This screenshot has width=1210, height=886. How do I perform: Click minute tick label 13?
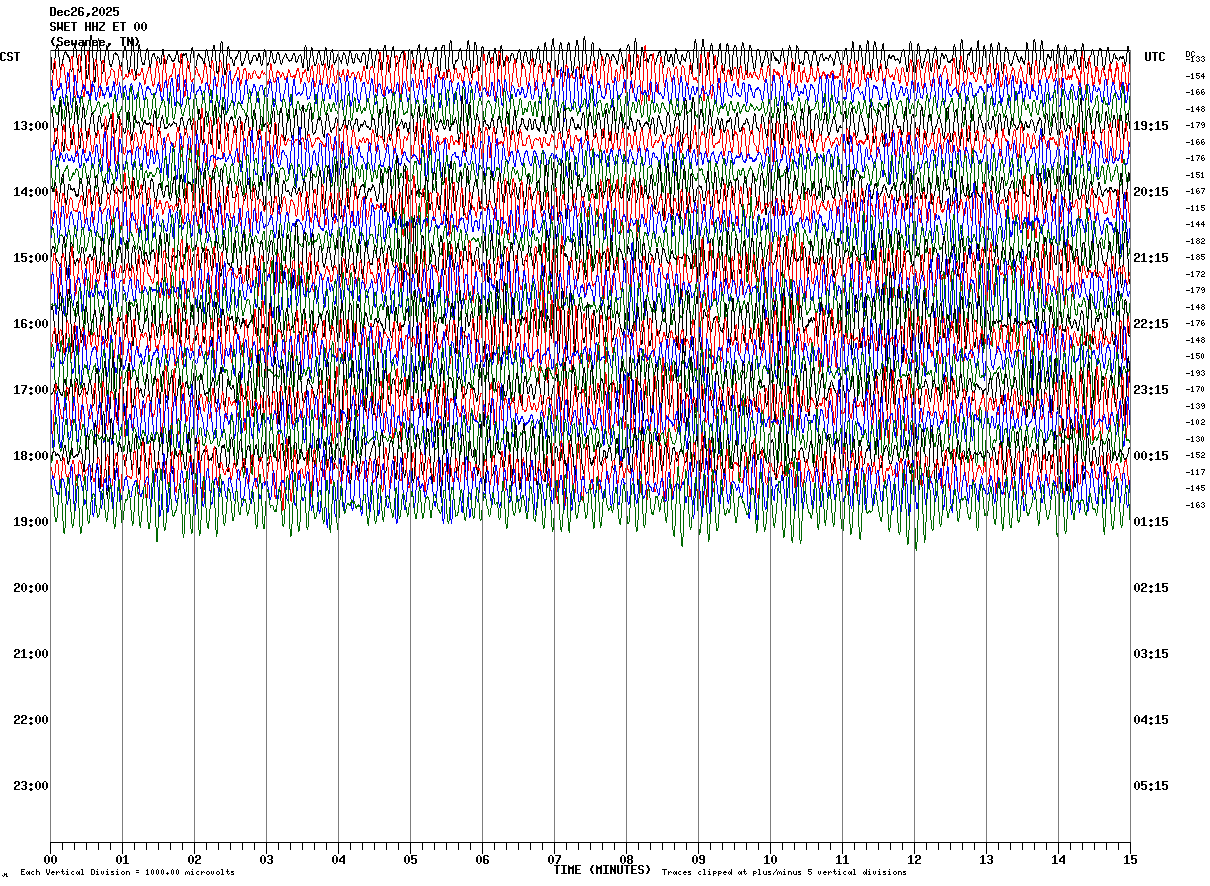(x=986, y=860)
